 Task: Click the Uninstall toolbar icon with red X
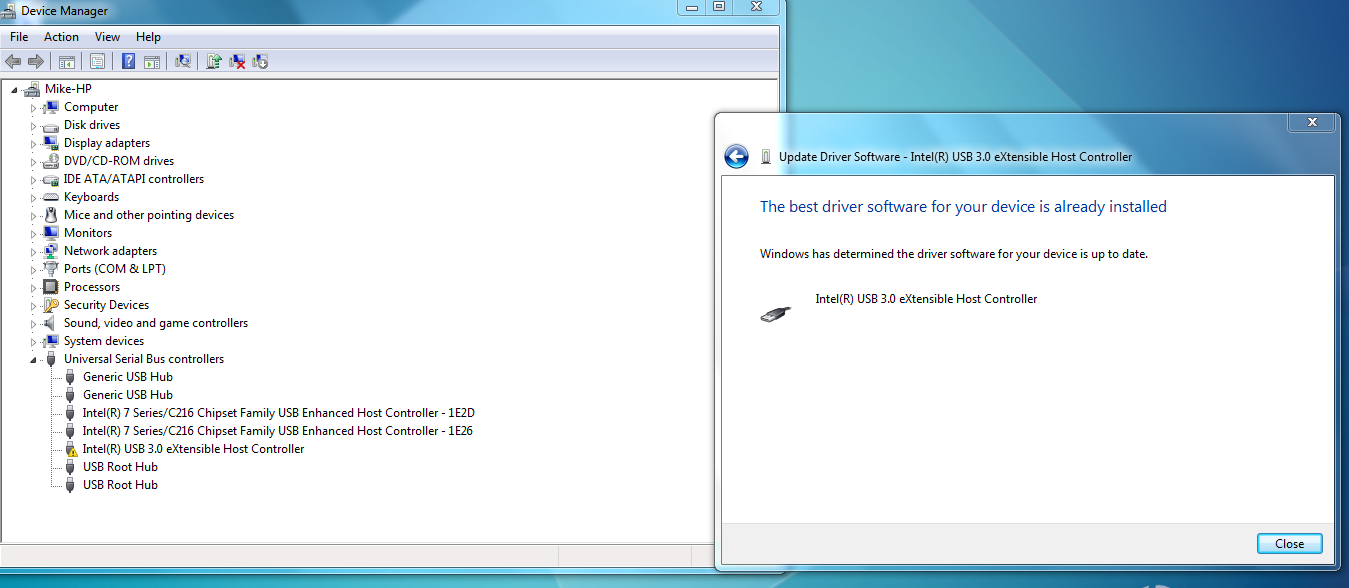[238, 61]
